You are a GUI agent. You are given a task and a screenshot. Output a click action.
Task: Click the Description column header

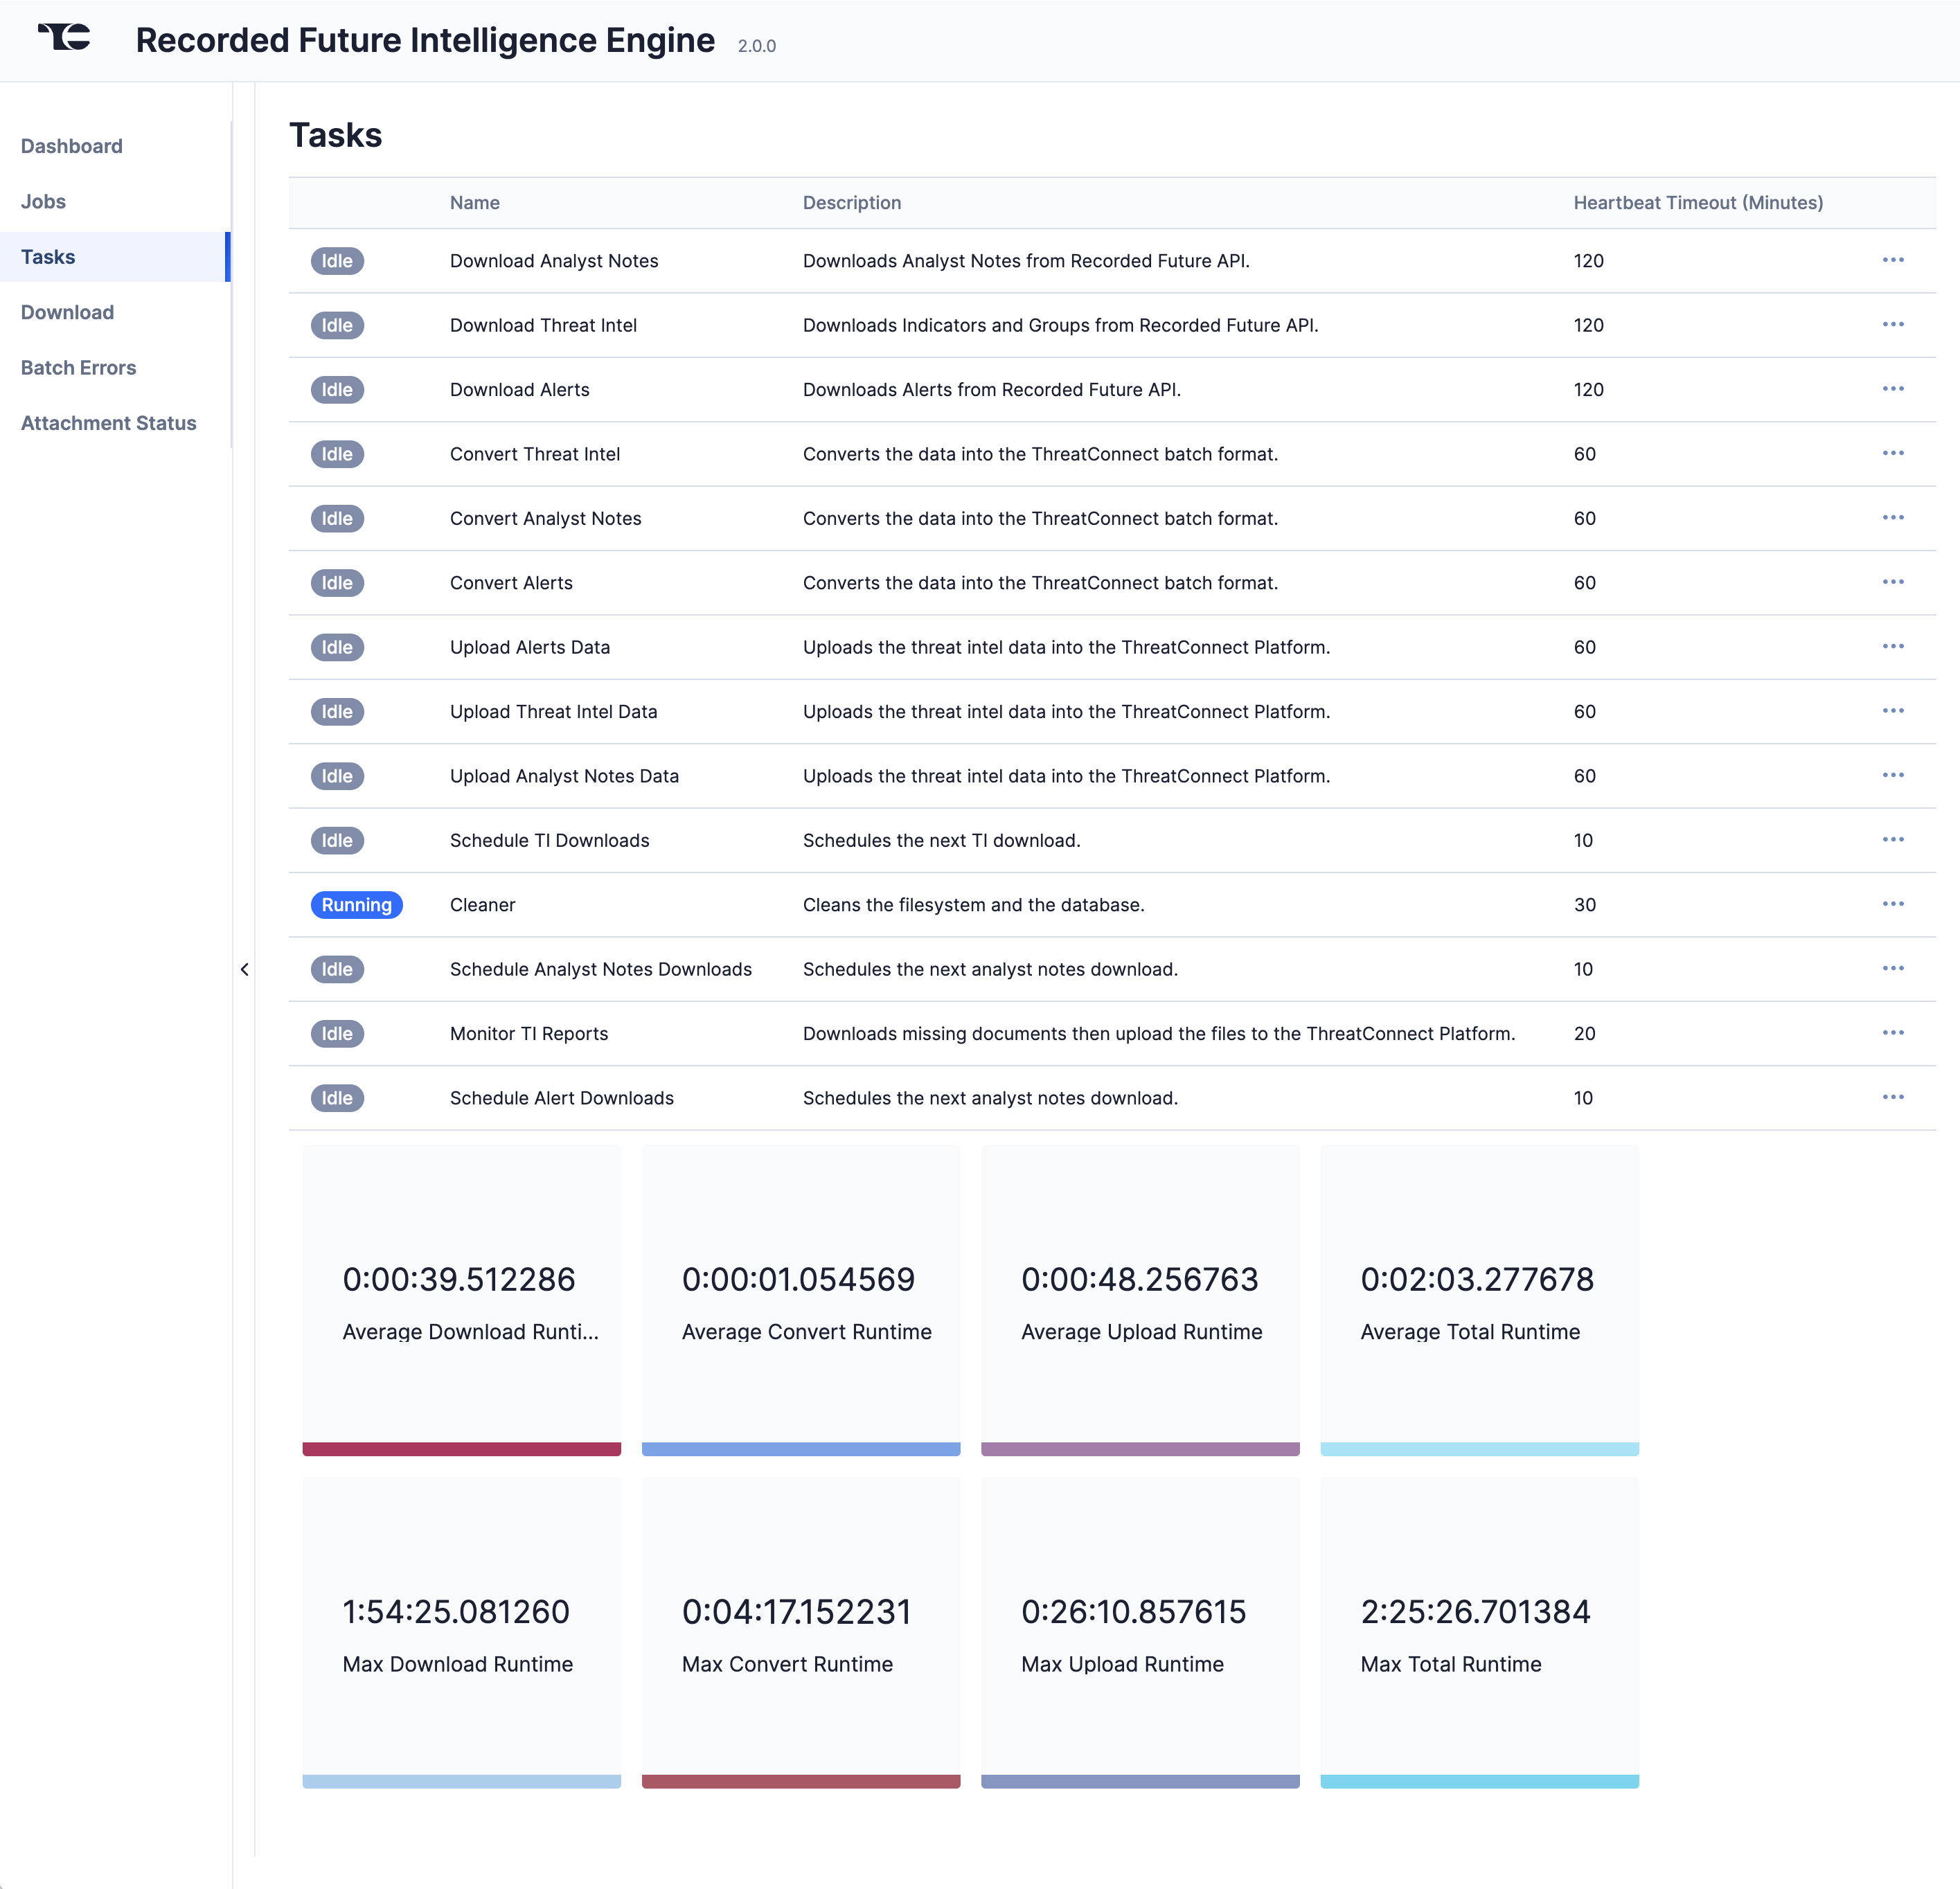(x=851, y=203)
